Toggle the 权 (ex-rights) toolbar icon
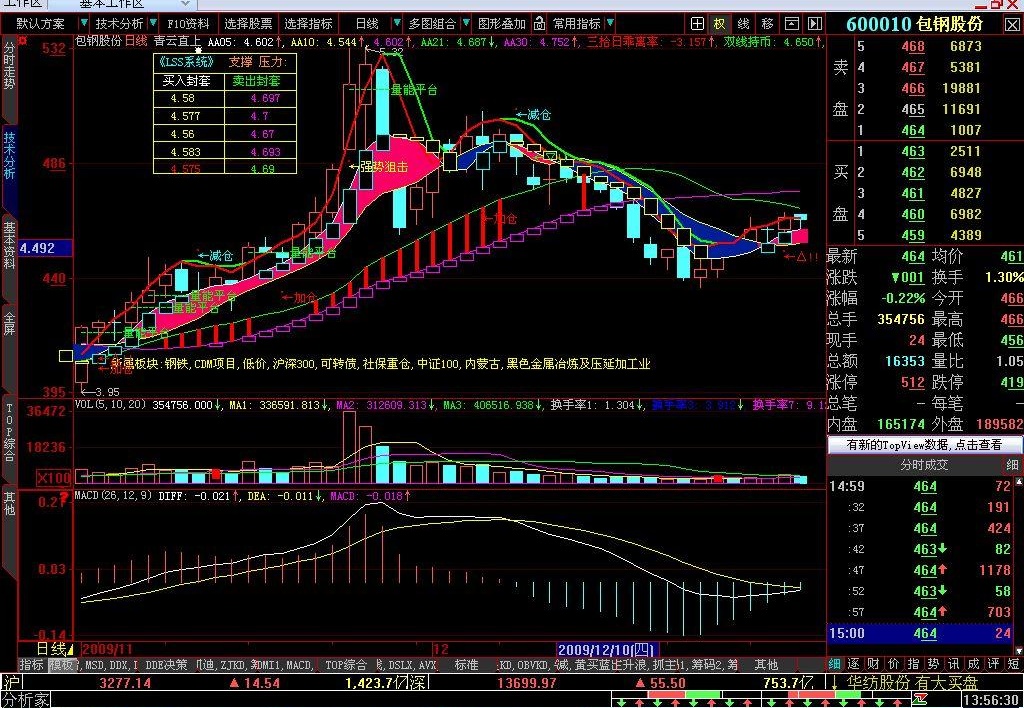Image resolution: width=1024 pixels, height=708 pixels. [x=720, y=24]
